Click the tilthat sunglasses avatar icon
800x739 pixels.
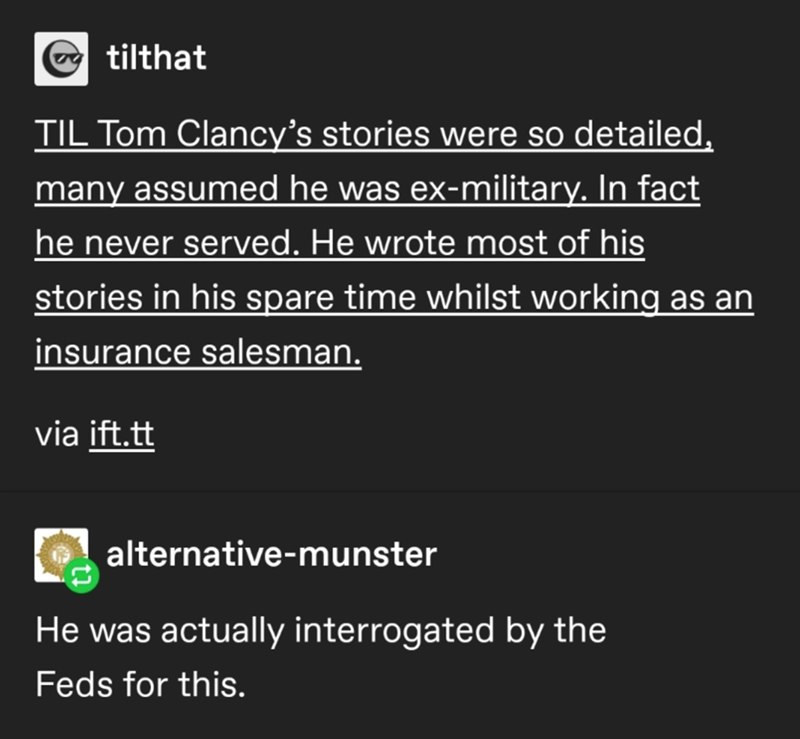pyautogui.click(x=60, y=58)
